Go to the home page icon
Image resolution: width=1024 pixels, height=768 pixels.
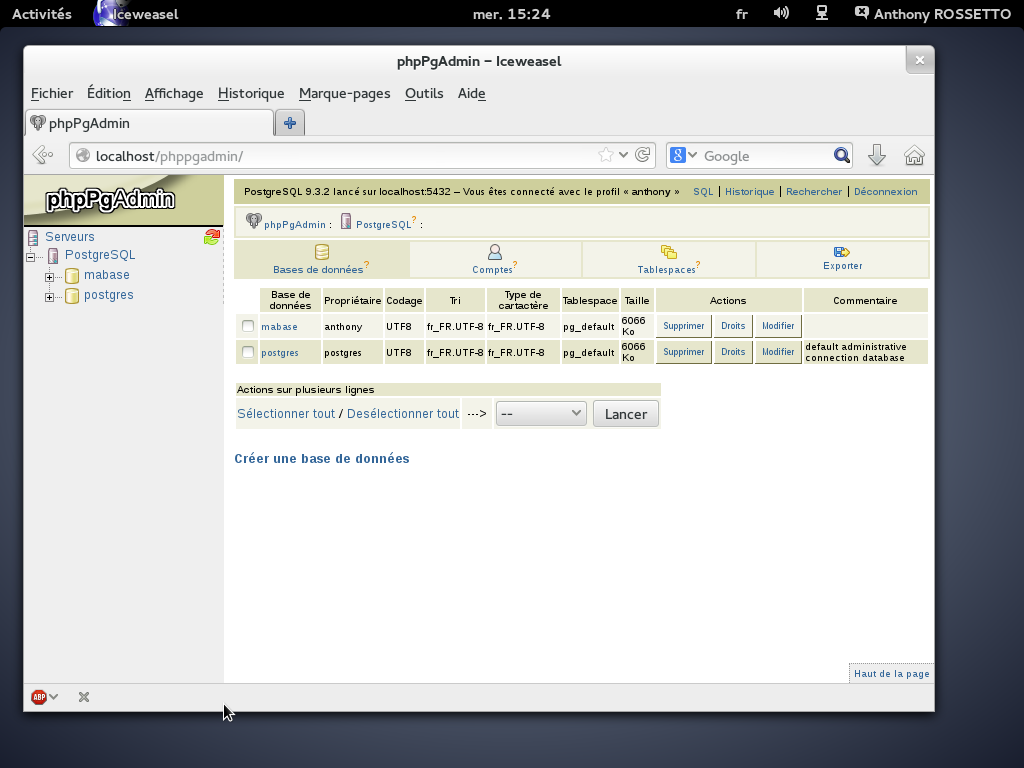(914, 155)
